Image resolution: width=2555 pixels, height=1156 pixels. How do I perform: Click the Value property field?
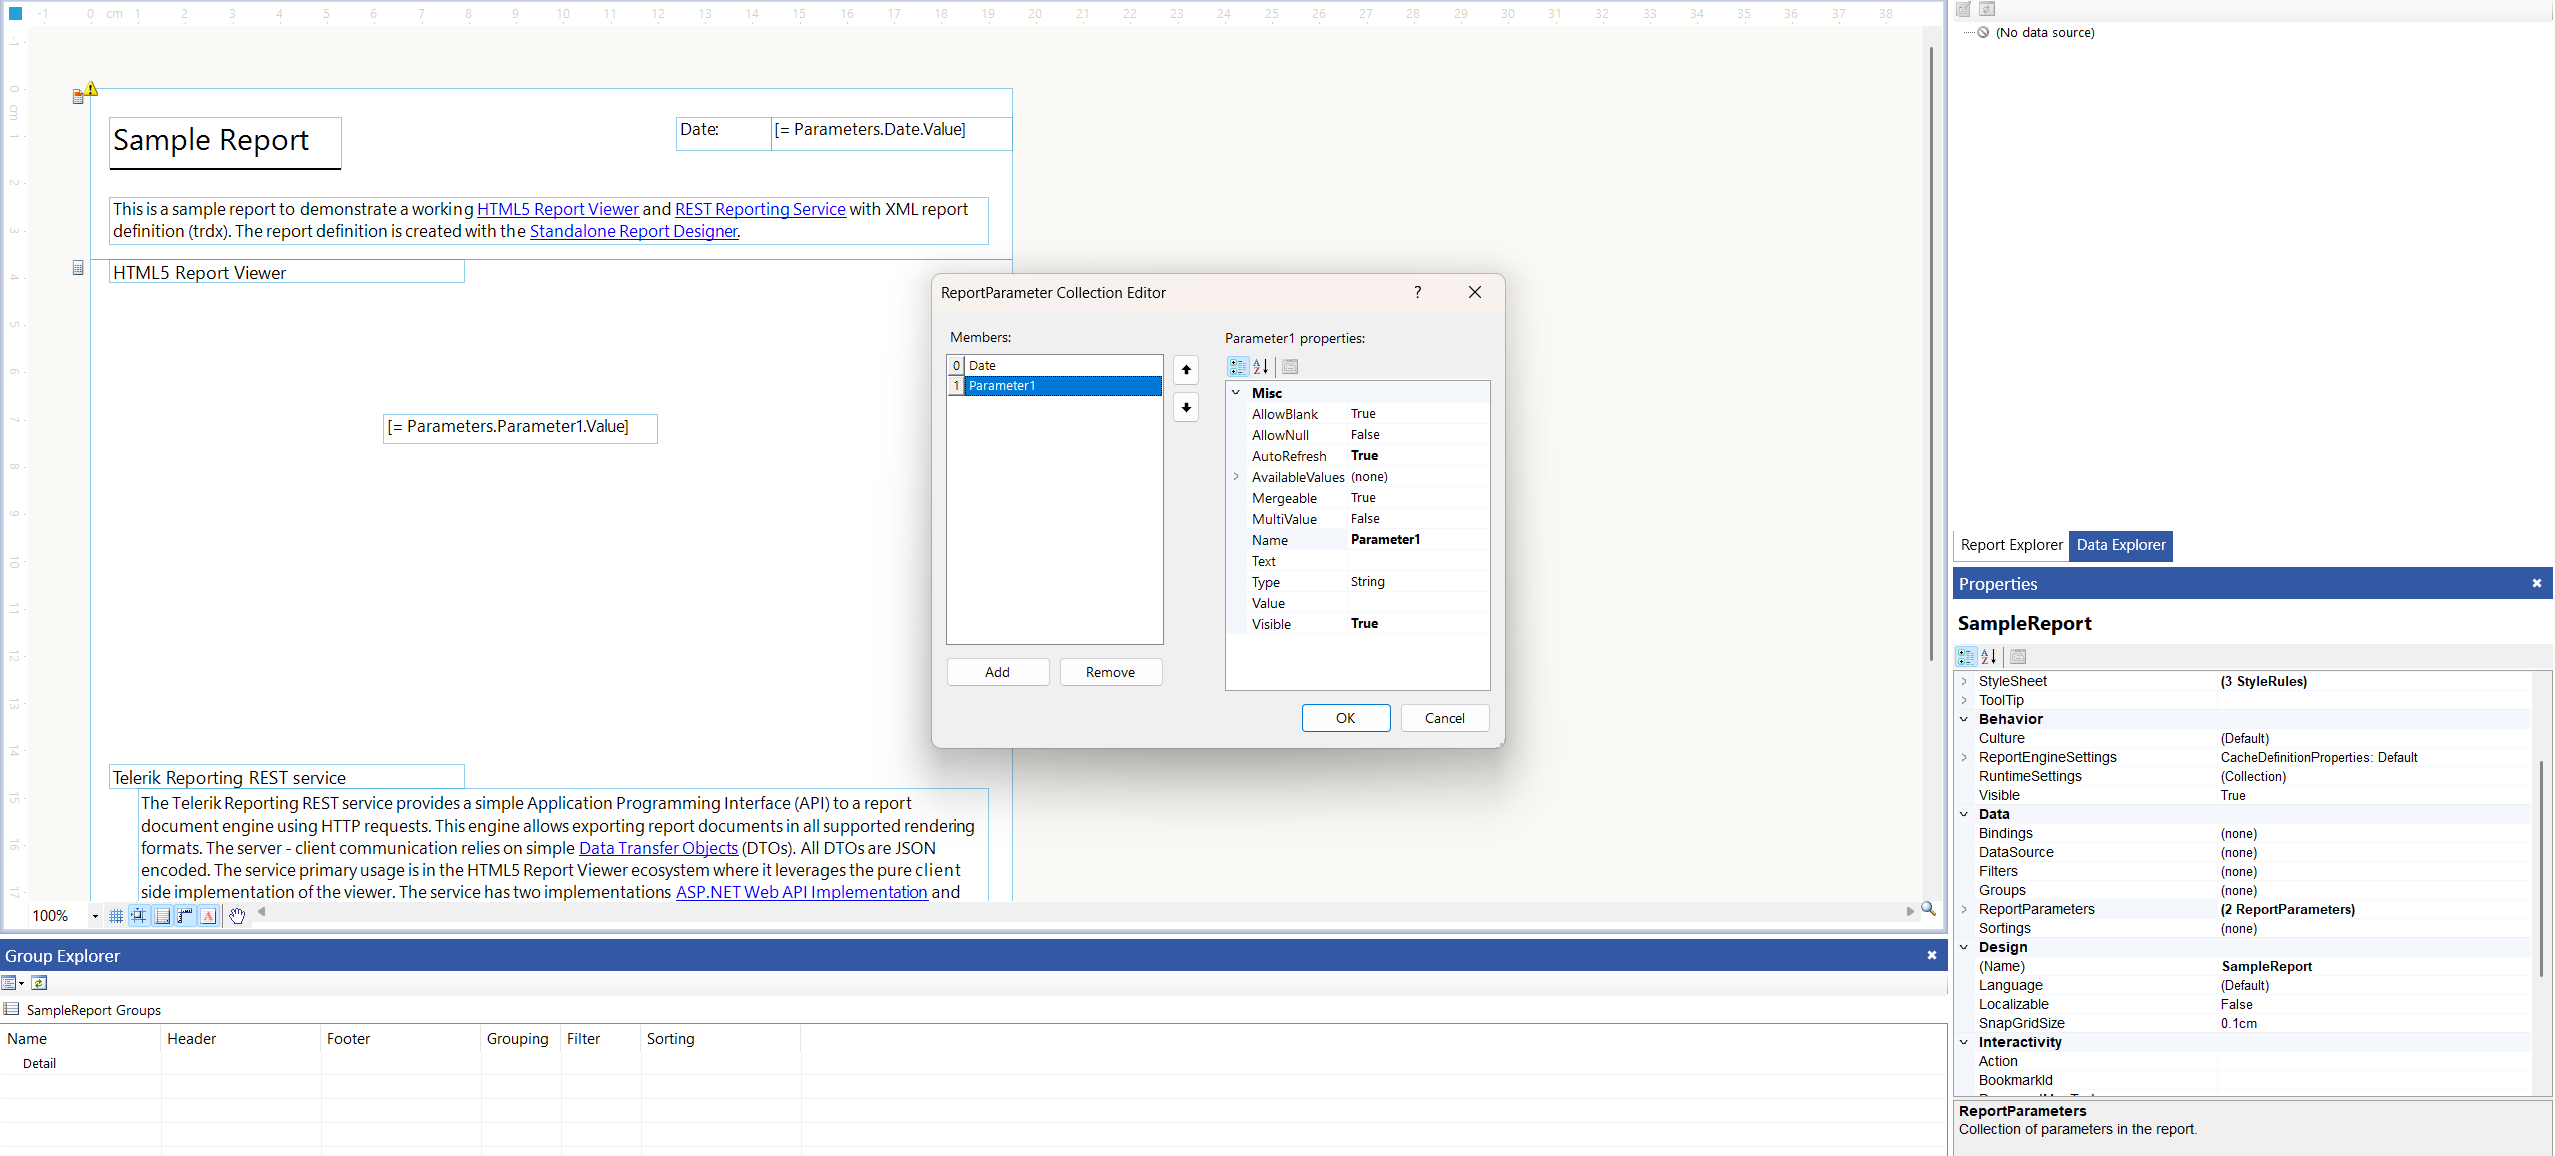click(1417, 603)
